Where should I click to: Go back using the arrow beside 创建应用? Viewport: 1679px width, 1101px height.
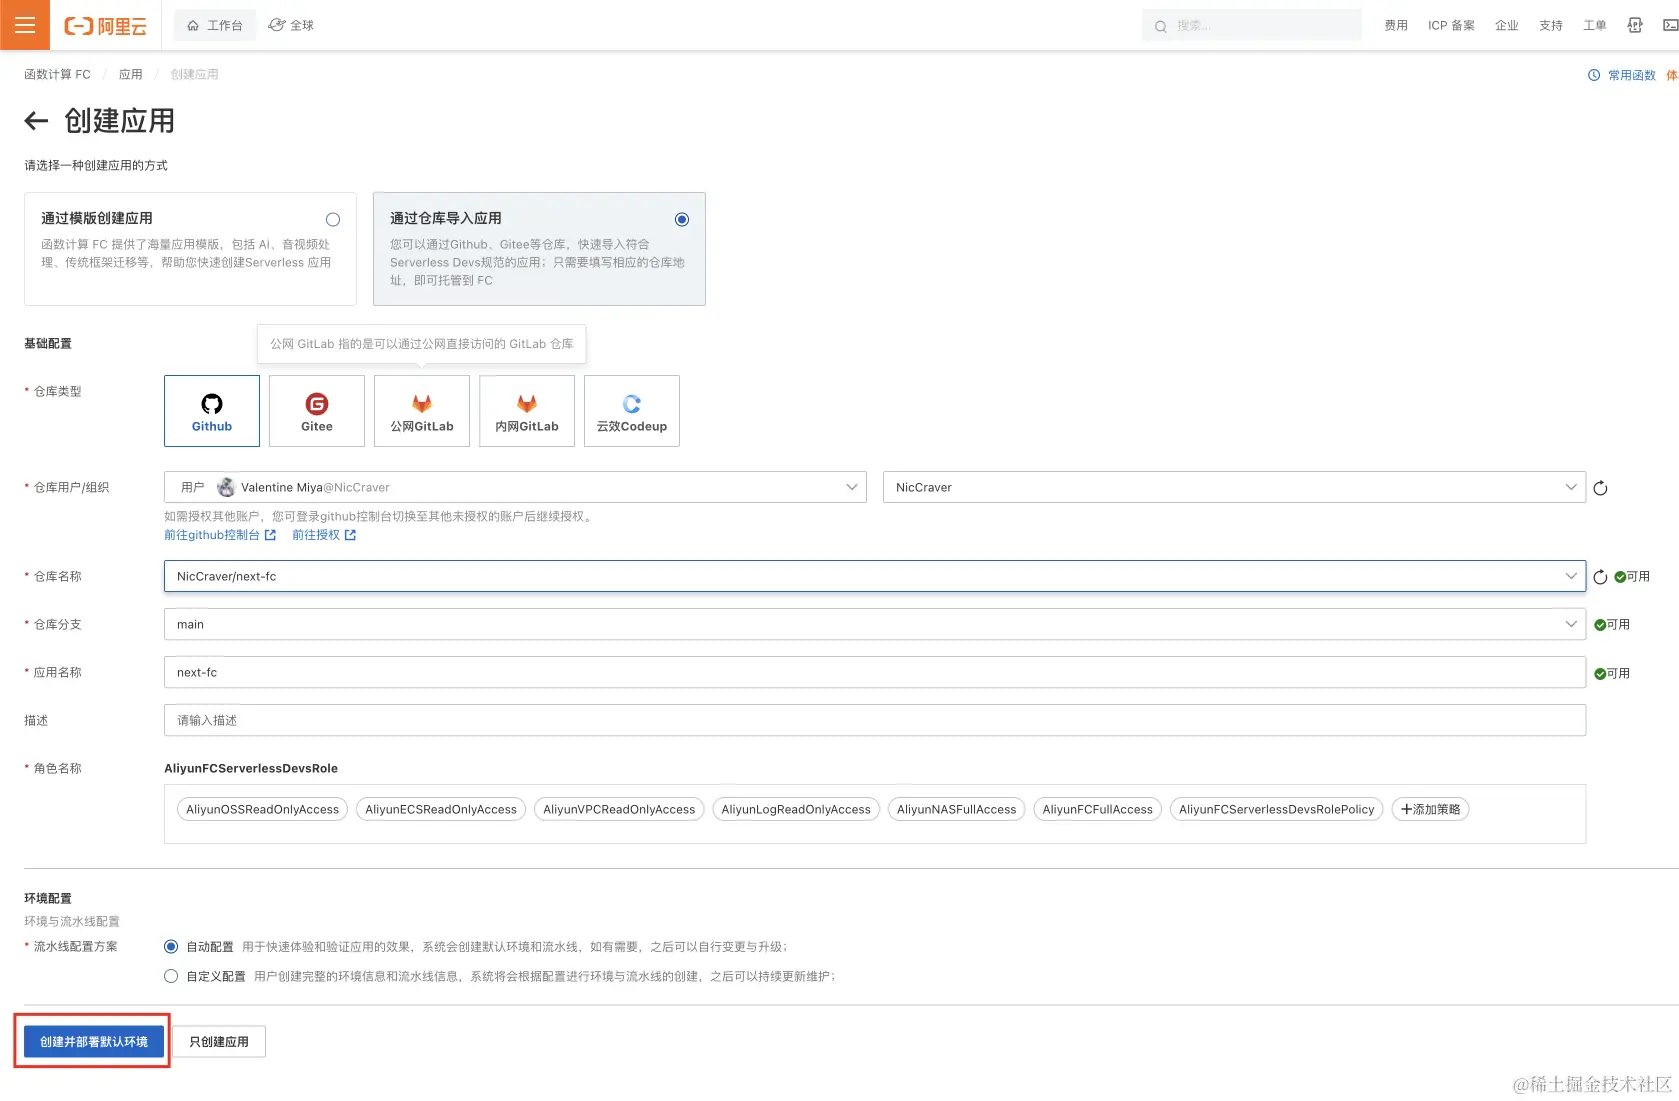click(36, 121)
